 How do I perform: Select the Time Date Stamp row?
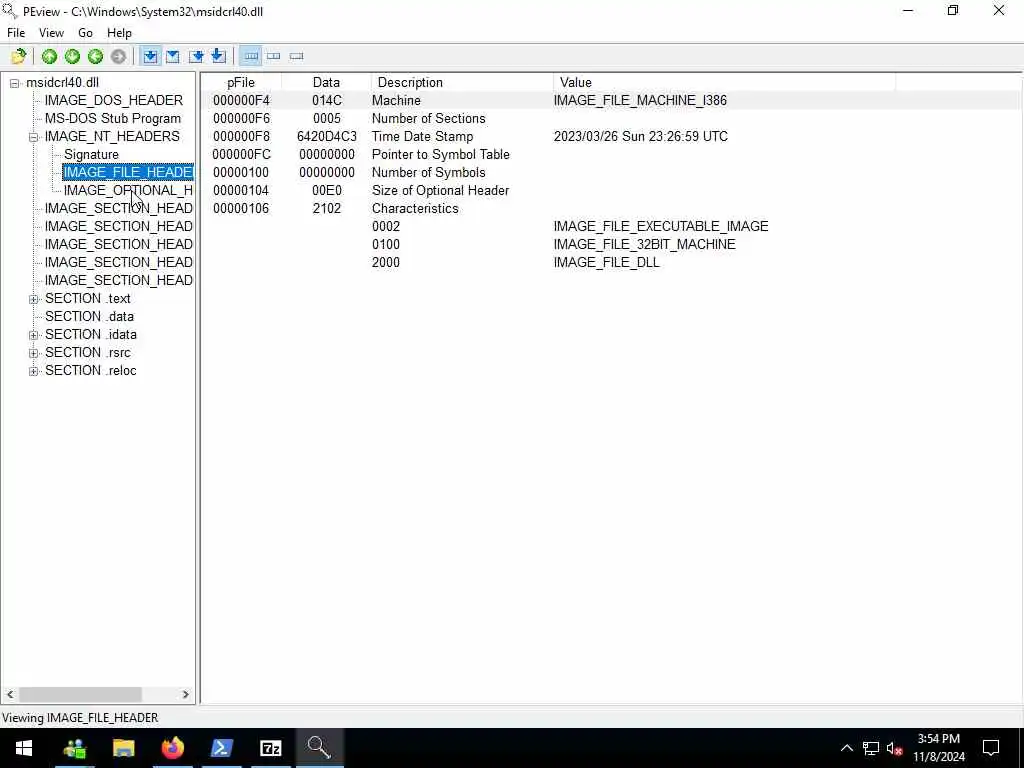tap(612, 136)
